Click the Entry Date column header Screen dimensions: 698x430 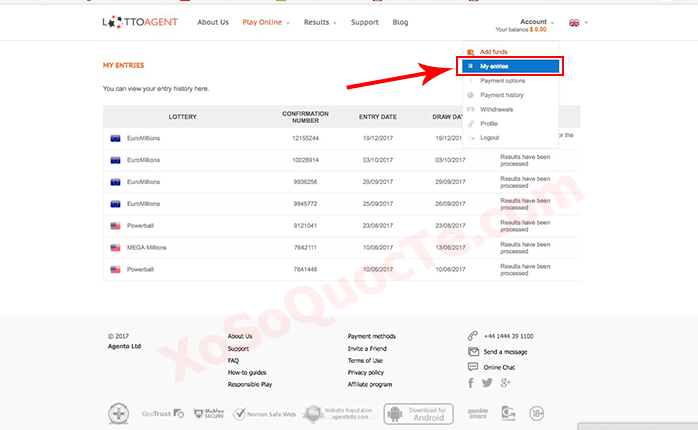pyautogui.click(x=378, y=117)
